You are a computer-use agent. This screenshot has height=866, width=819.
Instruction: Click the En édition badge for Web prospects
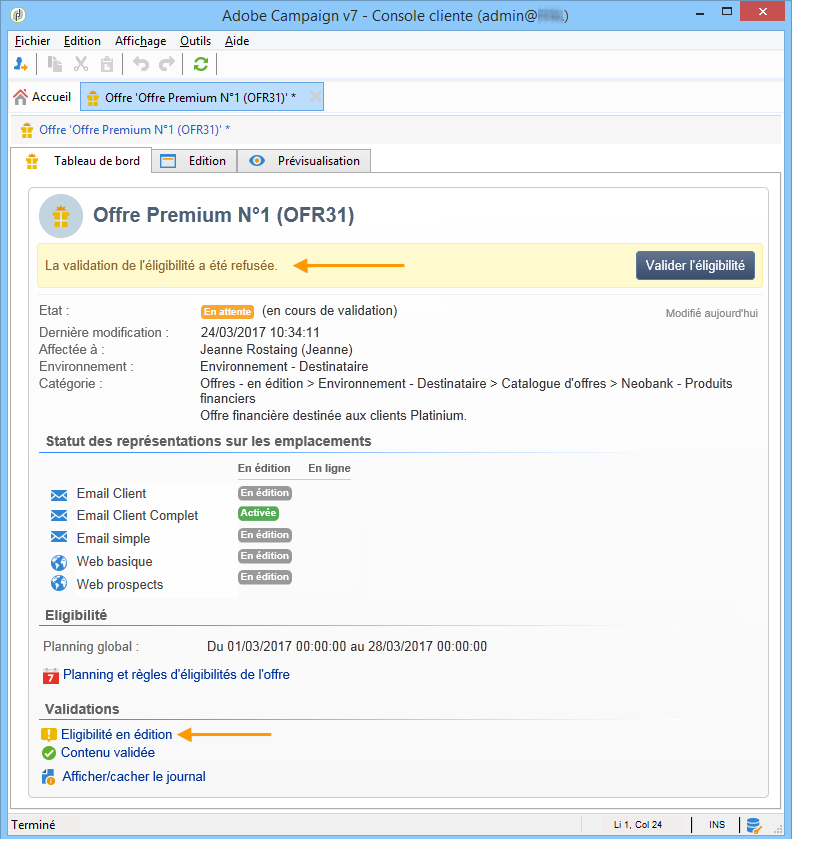[x=265, y=577]
